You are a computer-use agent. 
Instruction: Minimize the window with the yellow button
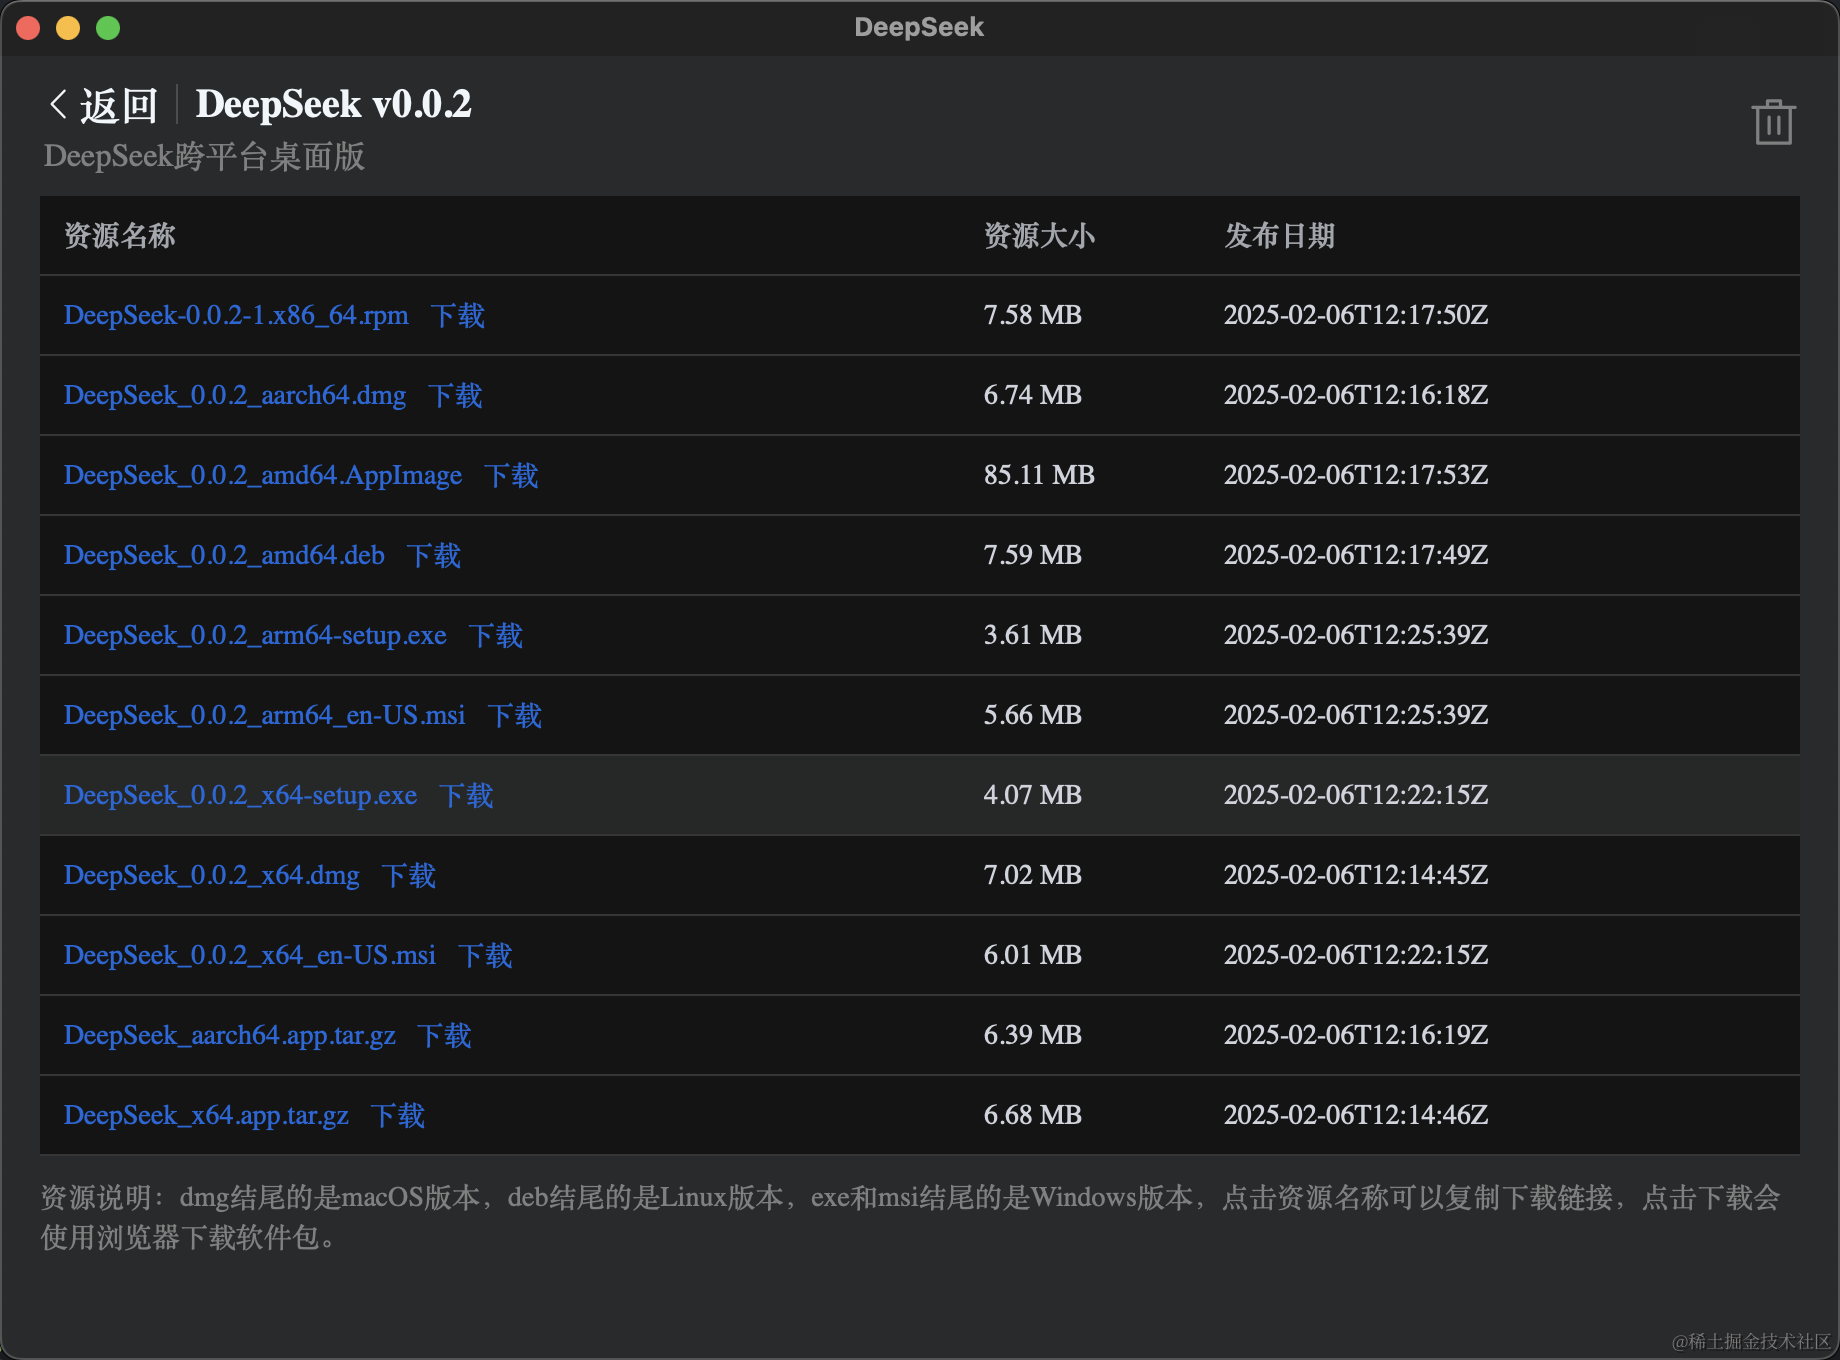(68, 28)
